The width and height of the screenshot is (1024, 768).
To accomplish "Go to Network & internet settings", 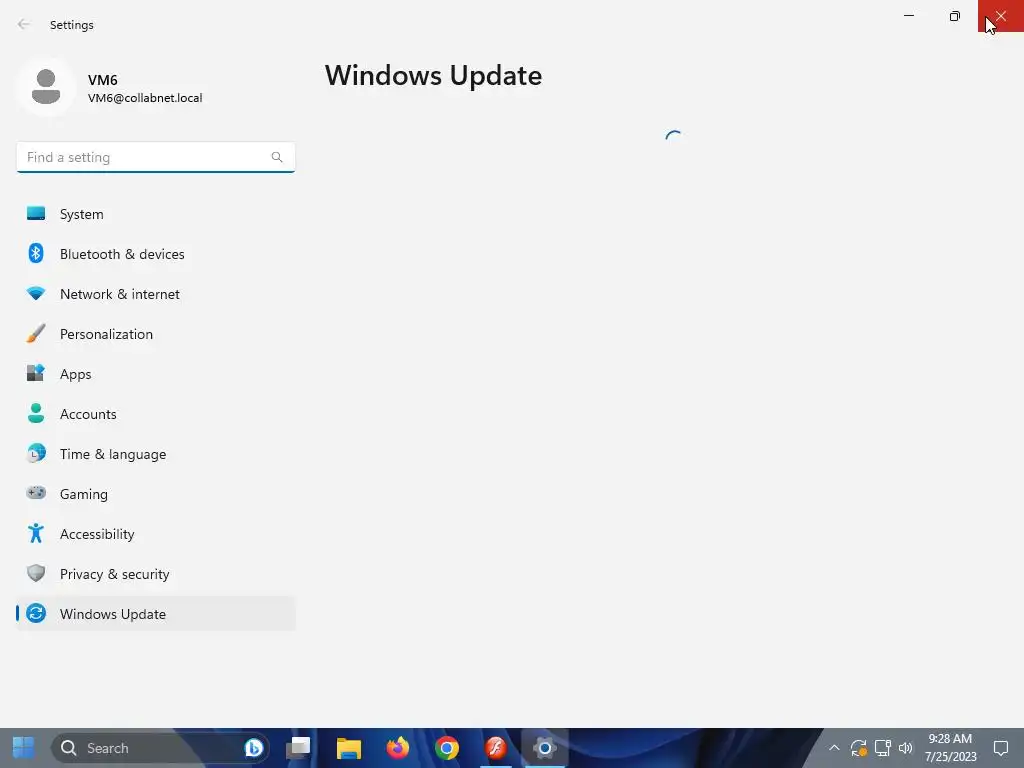I will point(155,294).
